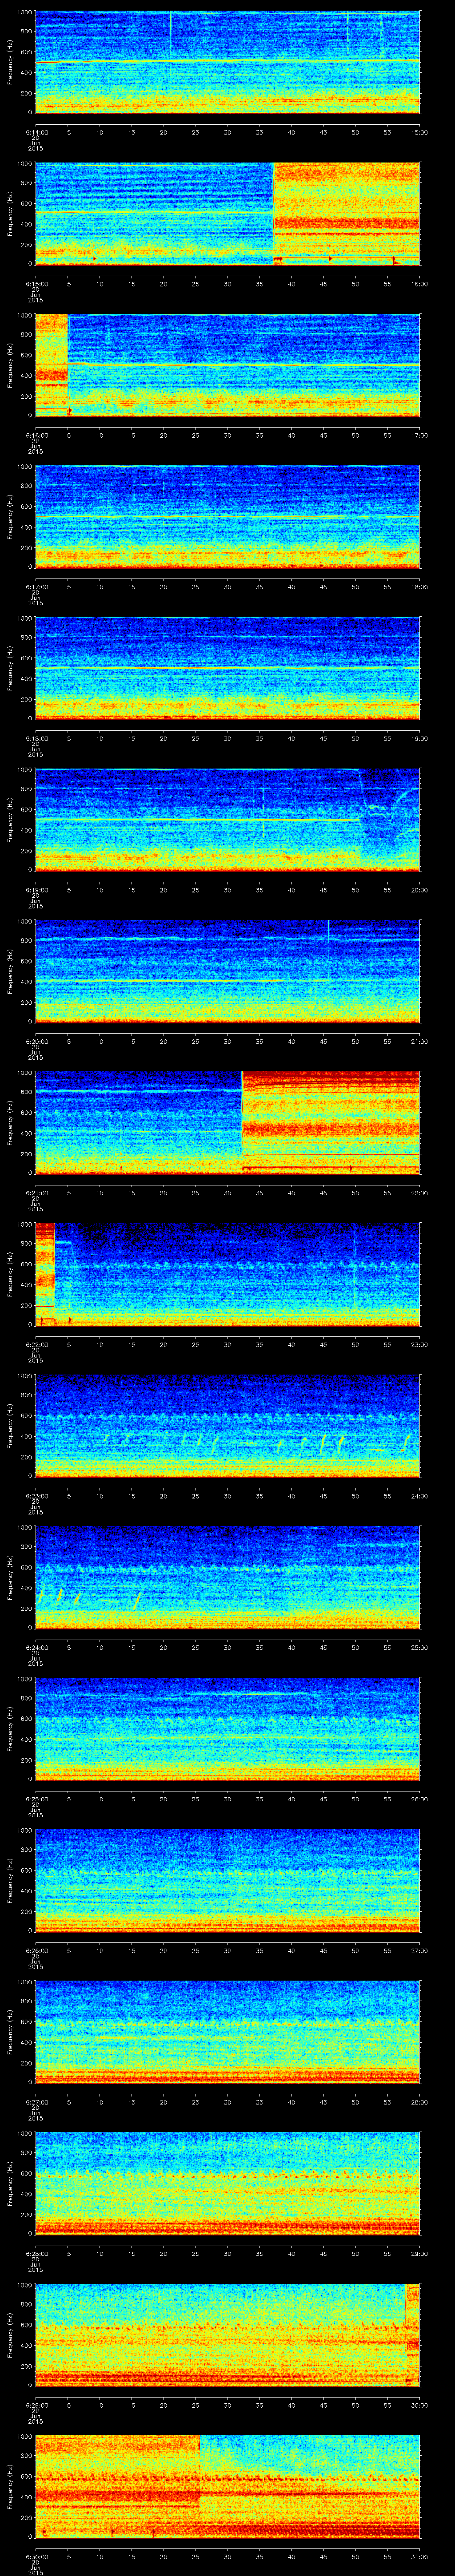Click the spectrogram panel starting at 6:21:00

[227, 1122]
